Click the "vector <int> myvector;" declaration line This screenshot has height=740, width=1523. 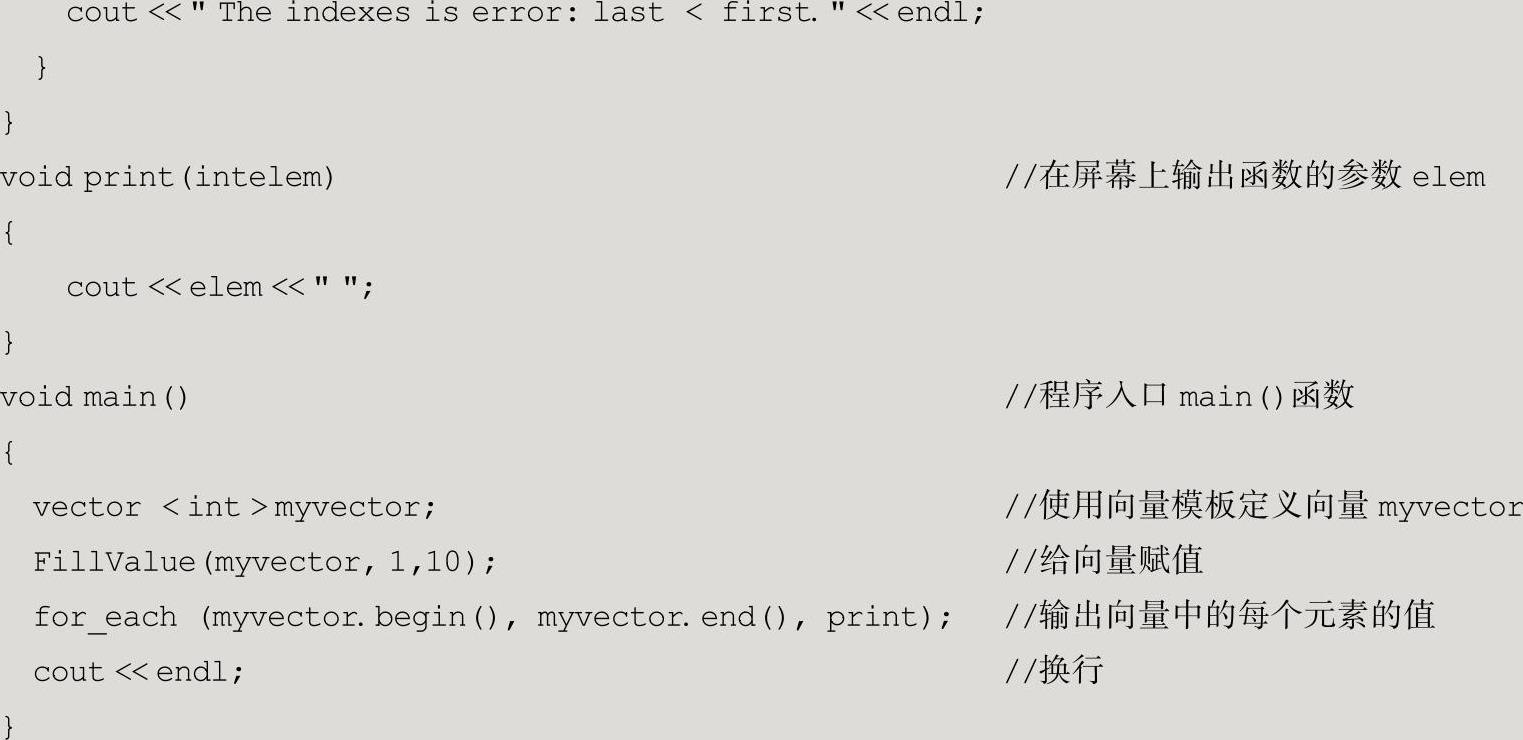point(234,508)
